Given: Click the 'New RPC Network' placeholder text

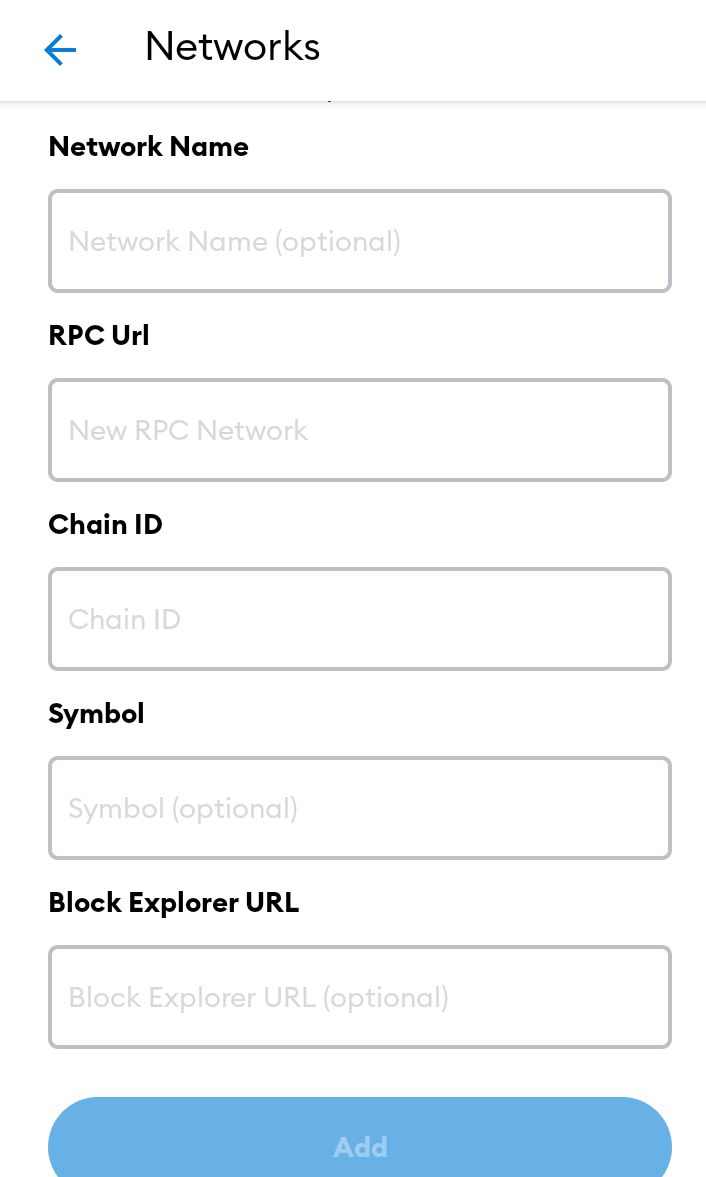Looking at the screenshot, I should [188, 431].
